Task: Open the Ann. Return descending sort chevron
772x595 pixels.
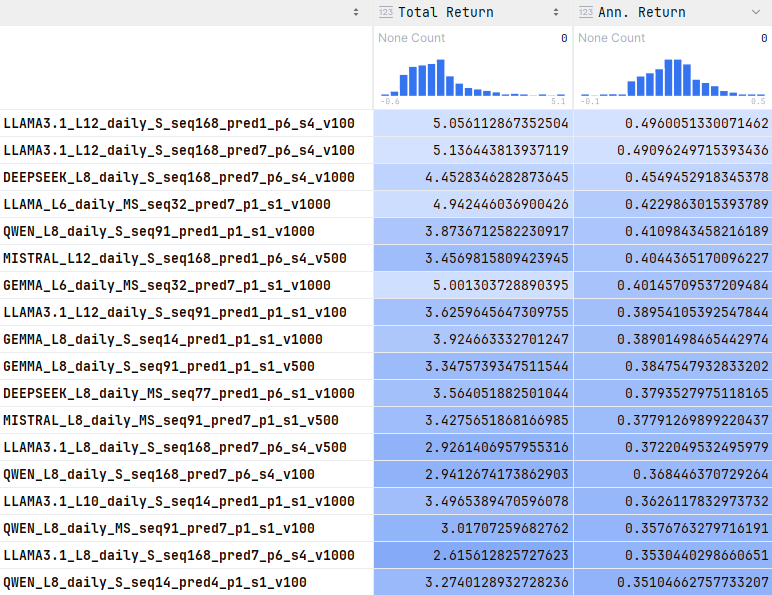Action: (756, 12)
